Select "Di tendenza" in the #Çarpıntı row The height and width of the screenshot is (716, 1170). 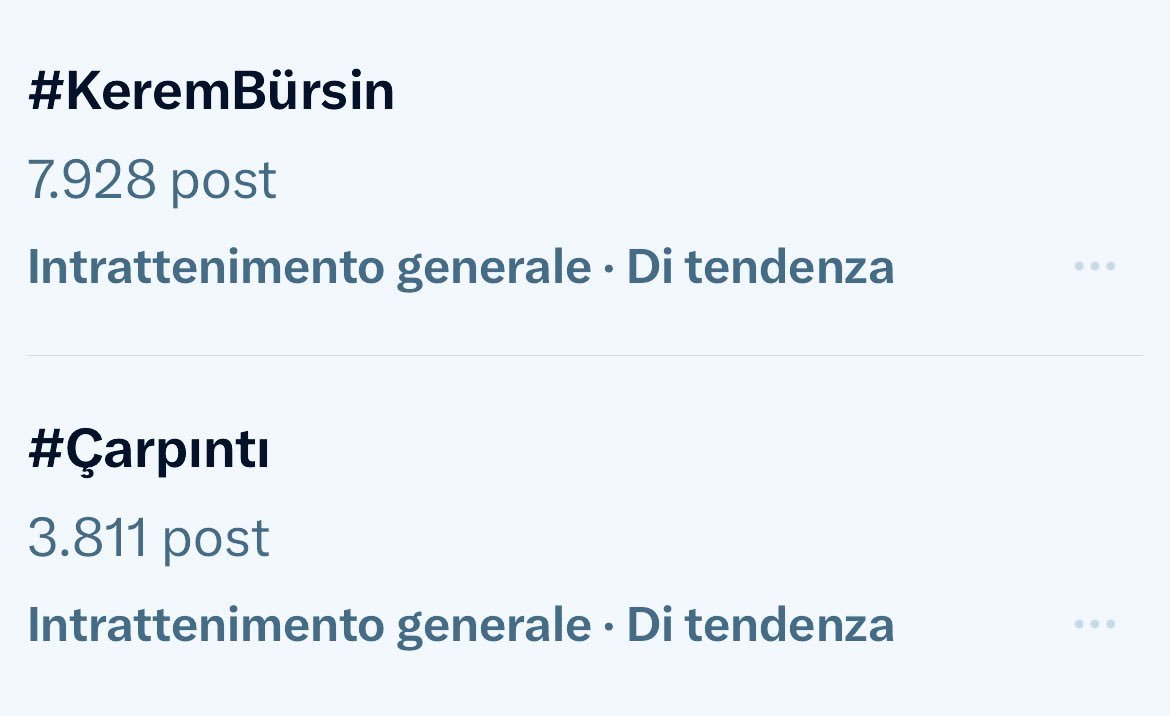(x=760, y=625)
